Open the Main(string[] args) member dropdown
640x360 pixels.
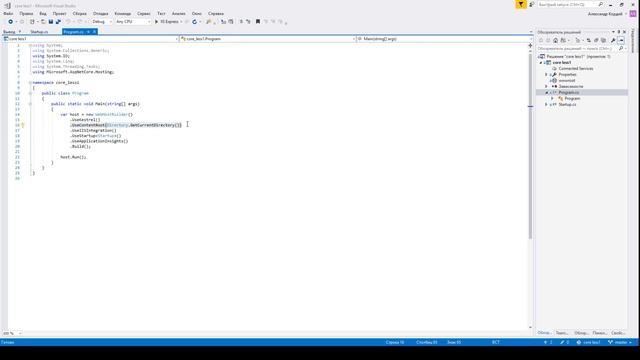tap(444, 39)
